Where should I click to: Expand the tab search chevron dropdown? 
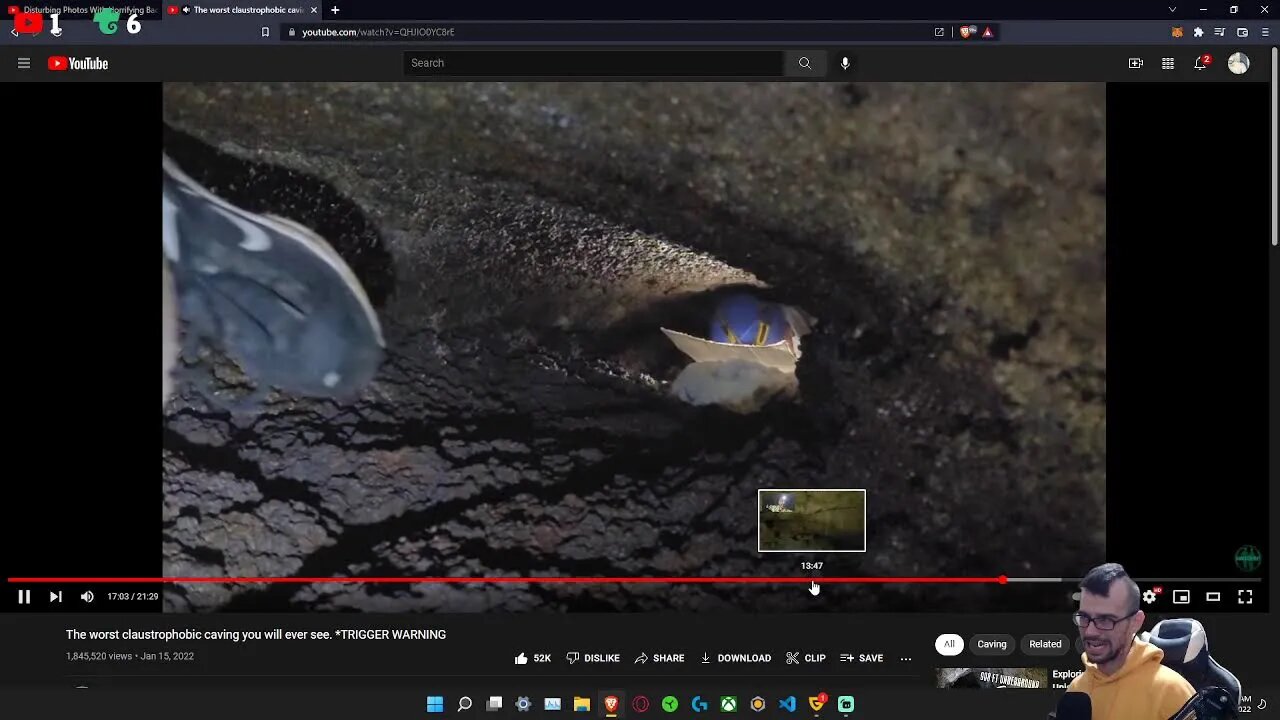pyautogui.click(x=1172, y=10)
